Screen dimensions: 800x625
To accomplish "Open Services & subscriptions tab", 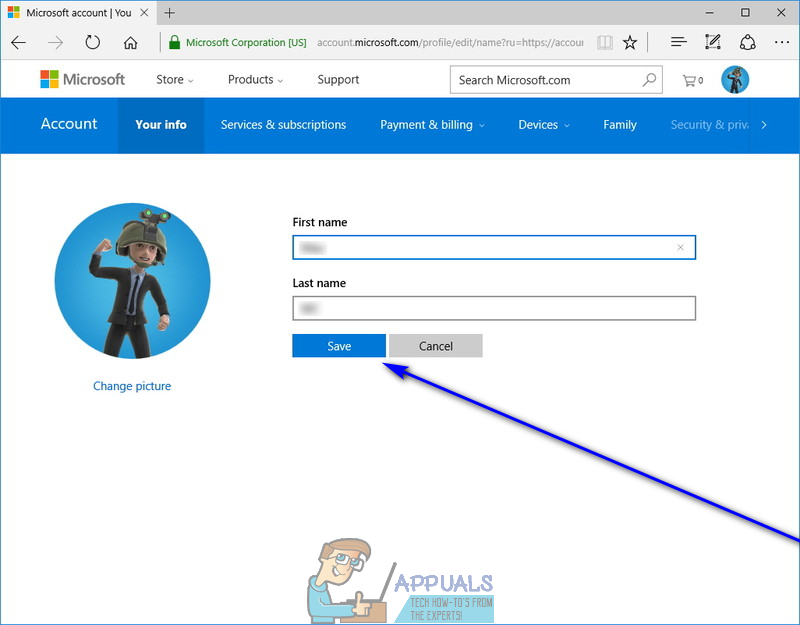I will tap(283, 125).
